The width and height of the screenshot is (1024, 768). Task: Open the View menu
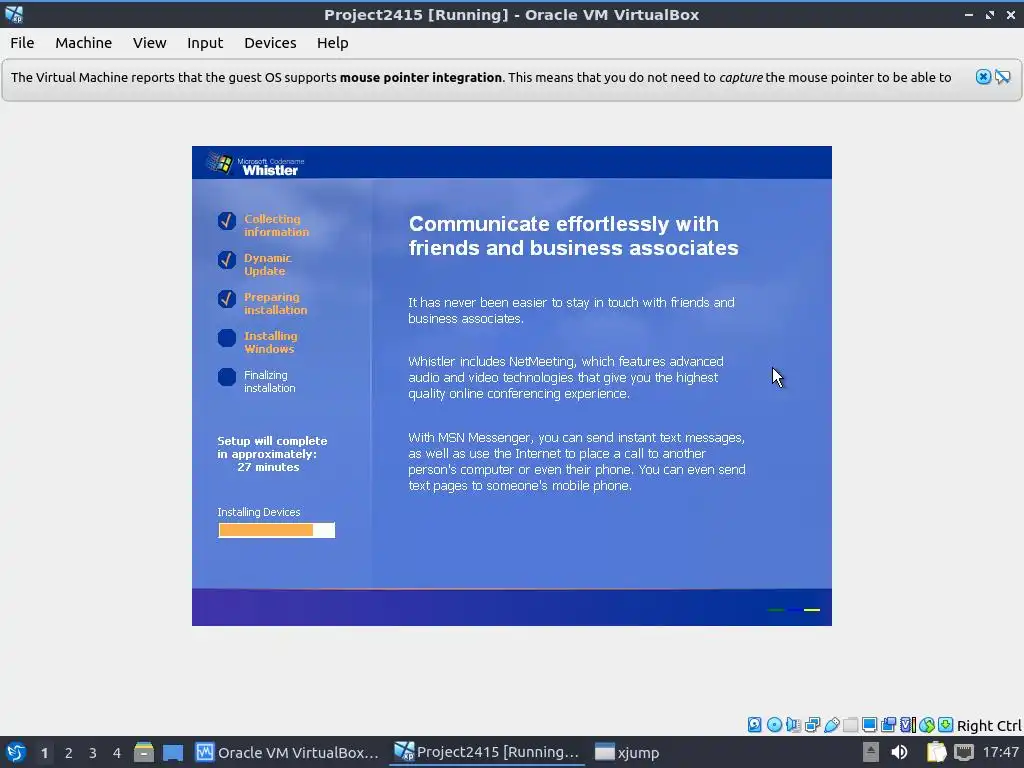coord(150,43)
